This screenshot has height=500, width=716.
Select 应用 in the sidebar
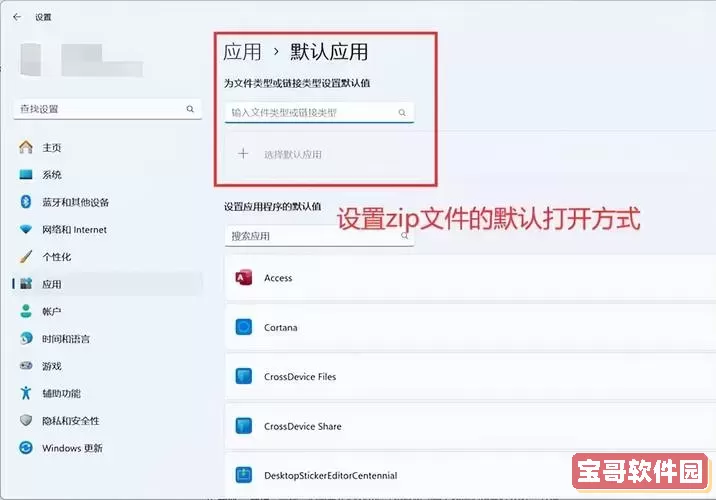[x=107, y=284]
